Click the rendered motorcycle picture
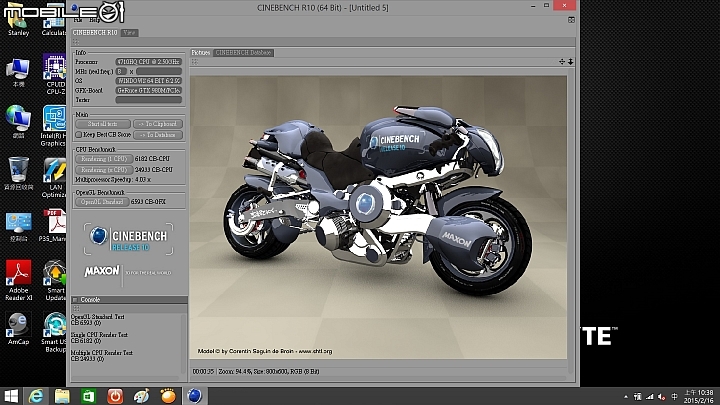 click(x=379, y=217)
